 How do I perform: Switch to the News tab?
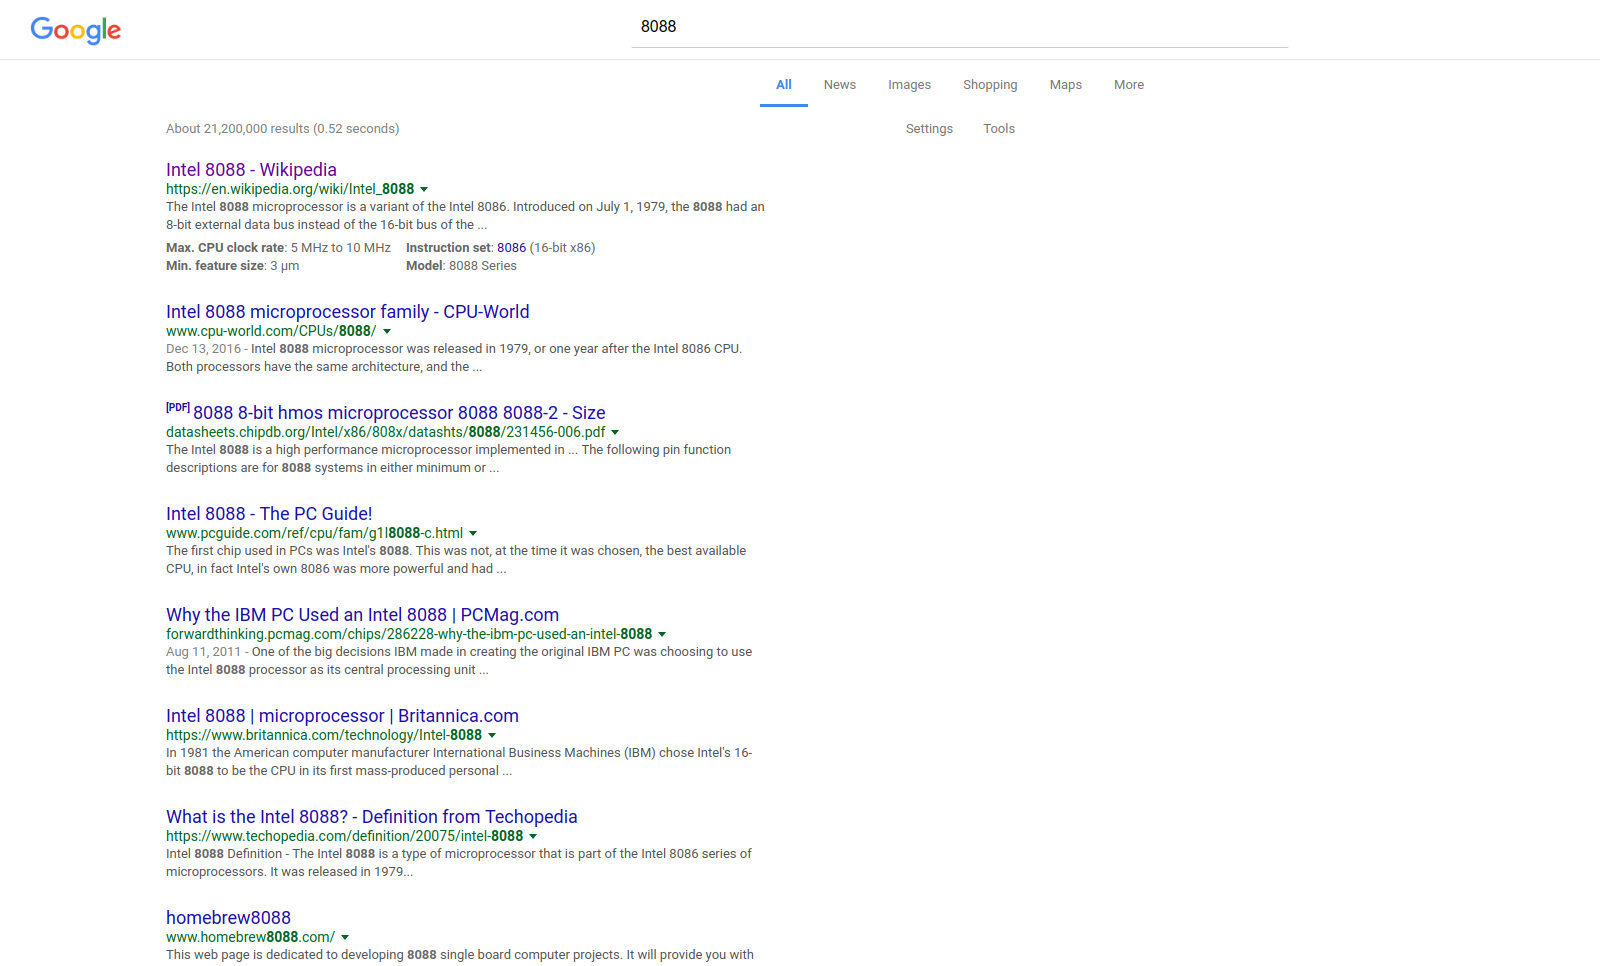(840, 85)
